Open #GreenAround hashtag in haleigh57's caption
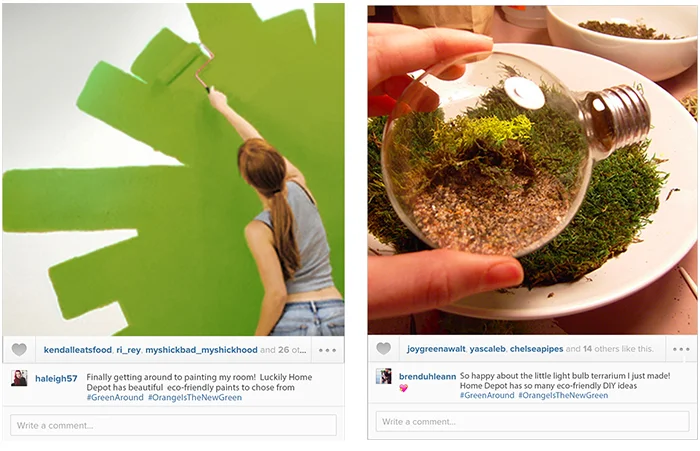 point(115,397)
